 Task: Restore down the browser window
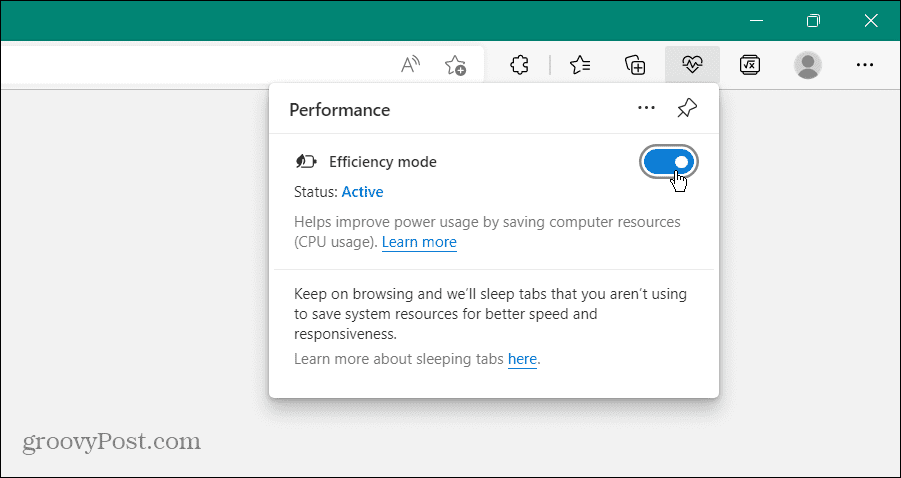(x=814, y=20)
